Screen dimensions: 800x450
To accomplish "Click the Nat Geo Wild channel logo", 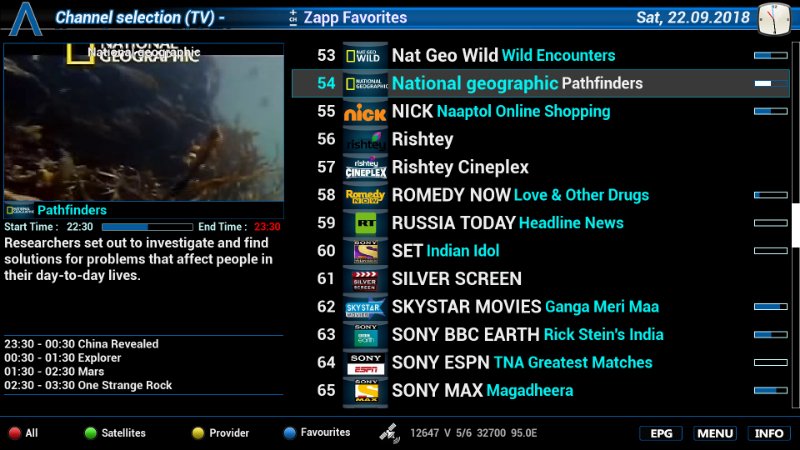I will 365,56.
